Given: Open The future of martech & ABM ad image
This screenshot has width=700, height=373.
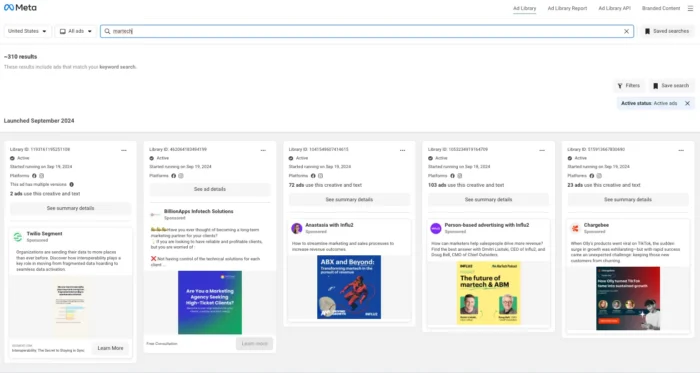Looking at the screenshot, I should coord(488,293).
